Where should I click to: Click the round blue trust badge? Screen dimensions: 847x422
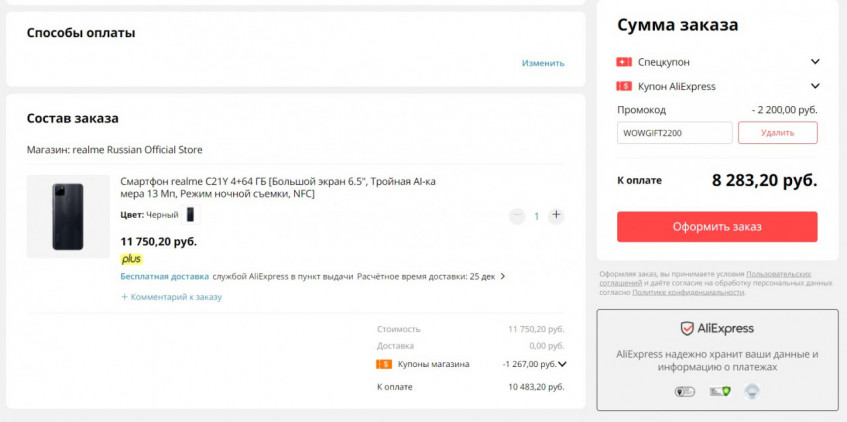click(x=751, y=391)
